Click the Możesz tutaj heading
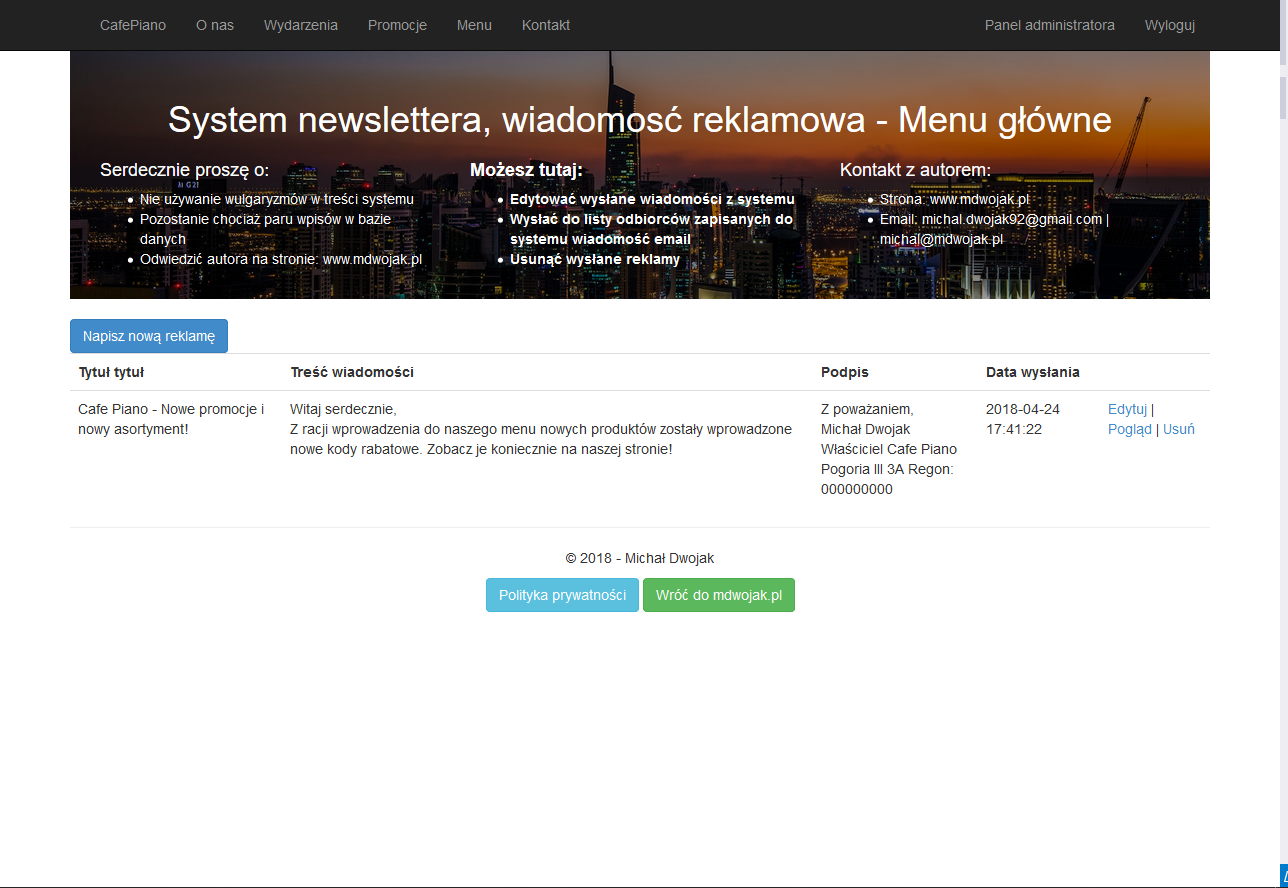Viewport: 1288px width, 888px height. (526, 170)
